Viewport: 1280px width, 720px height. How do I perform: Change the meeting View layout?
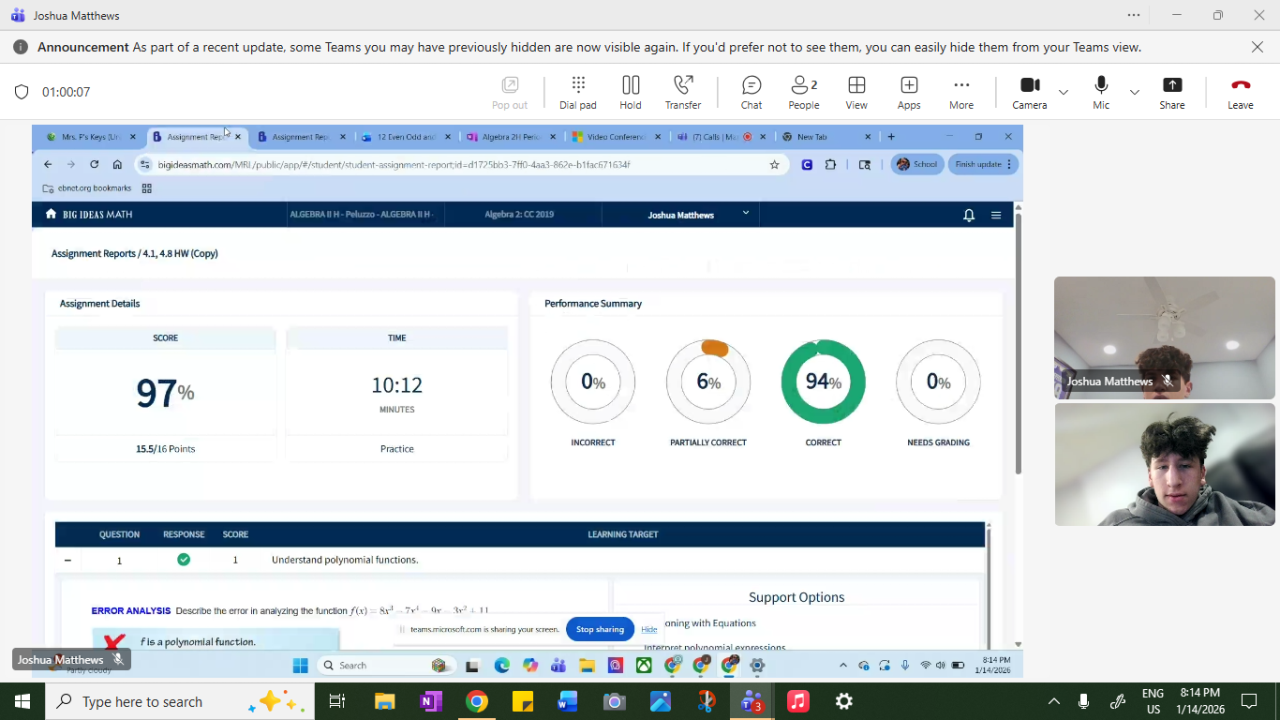point(856,92)
